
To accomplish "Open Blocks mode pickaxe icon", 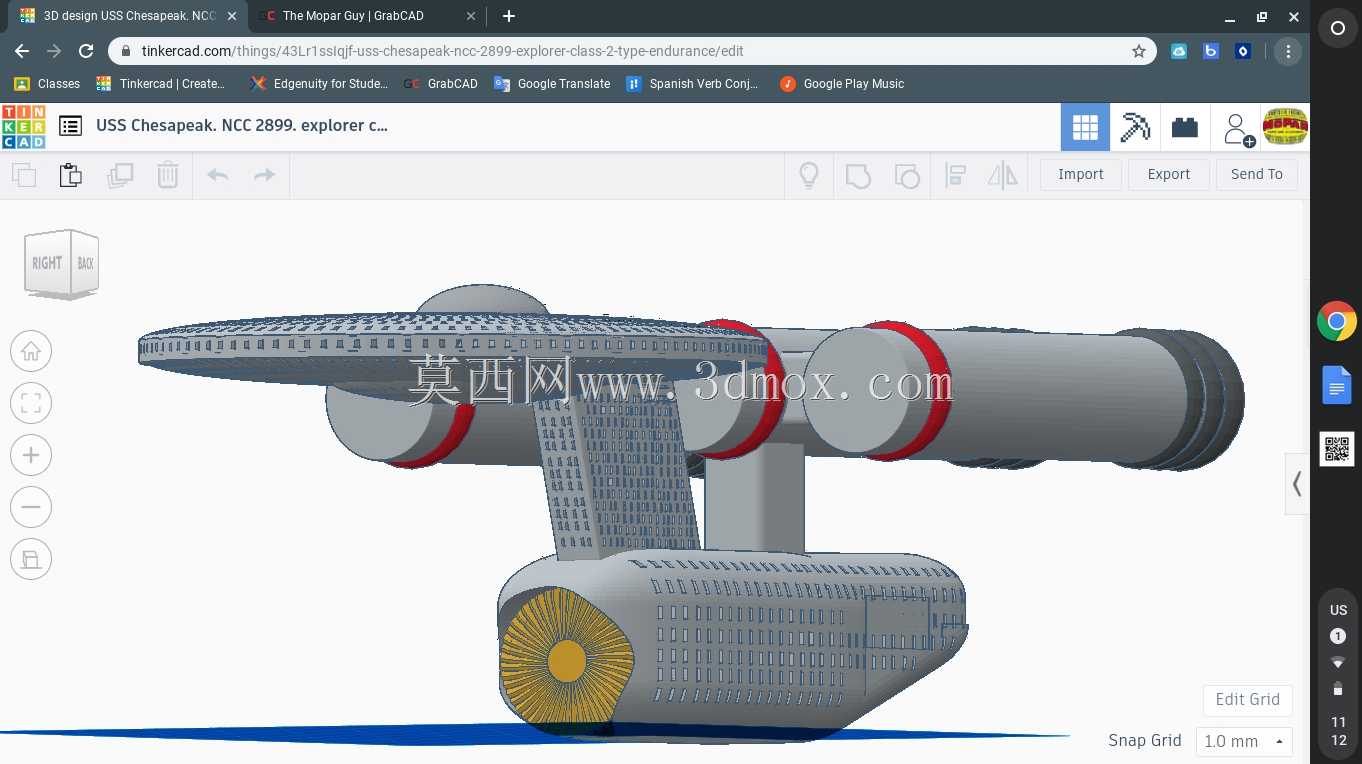I will tap(1135, 127).
